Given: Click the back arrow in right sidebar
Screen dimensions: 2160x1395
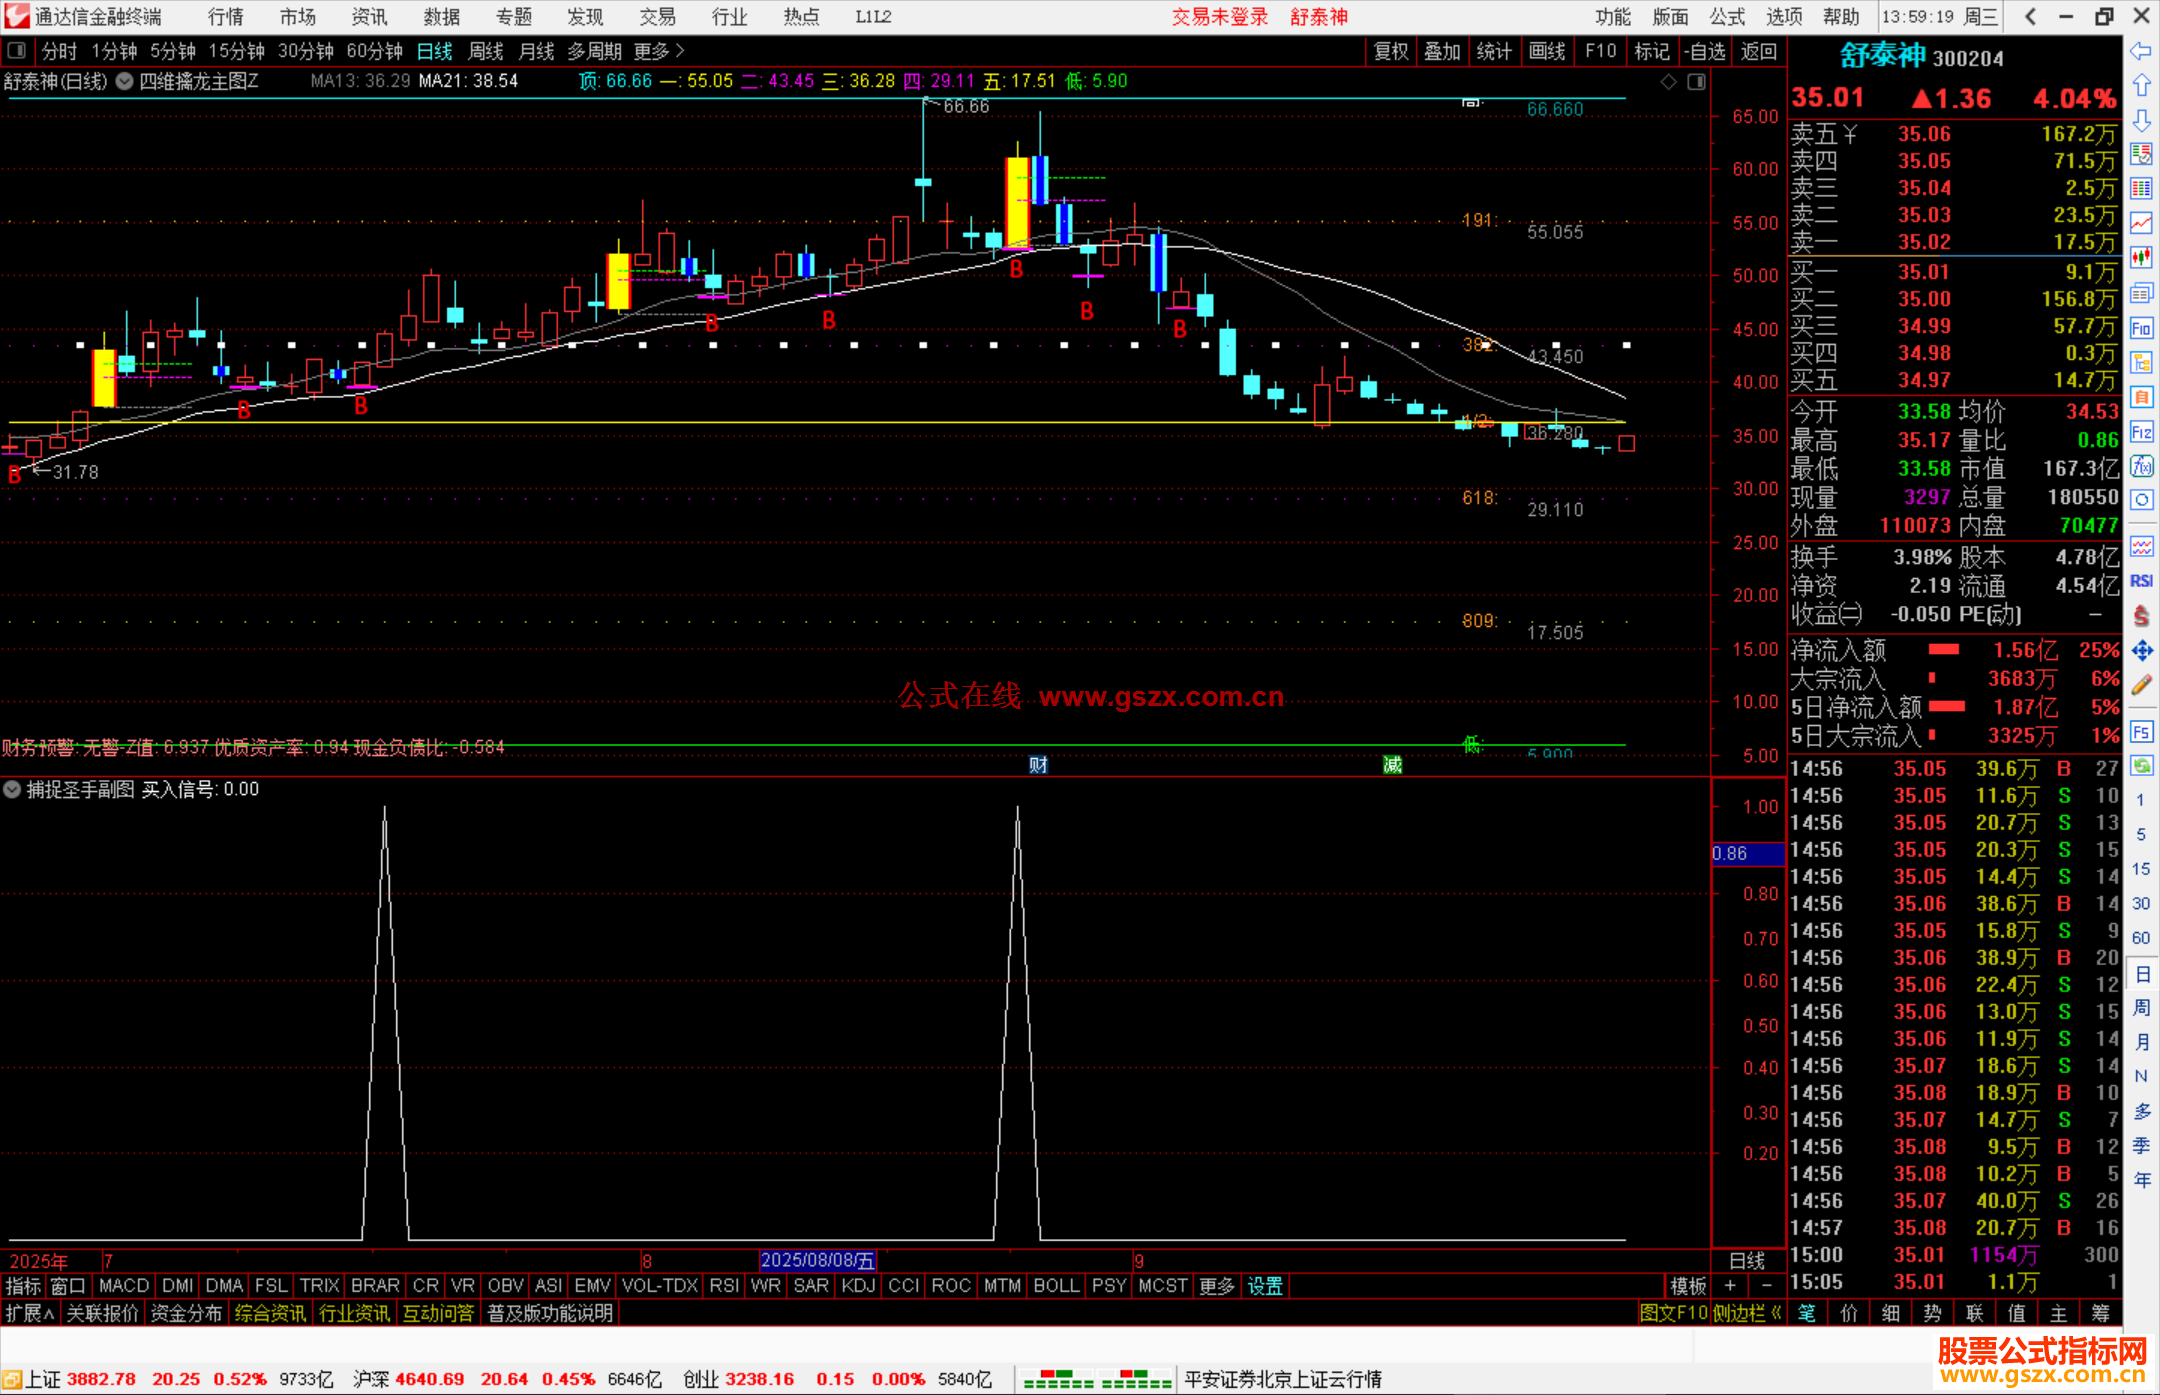Looking at the screenshot, I should coord(2141,51).
